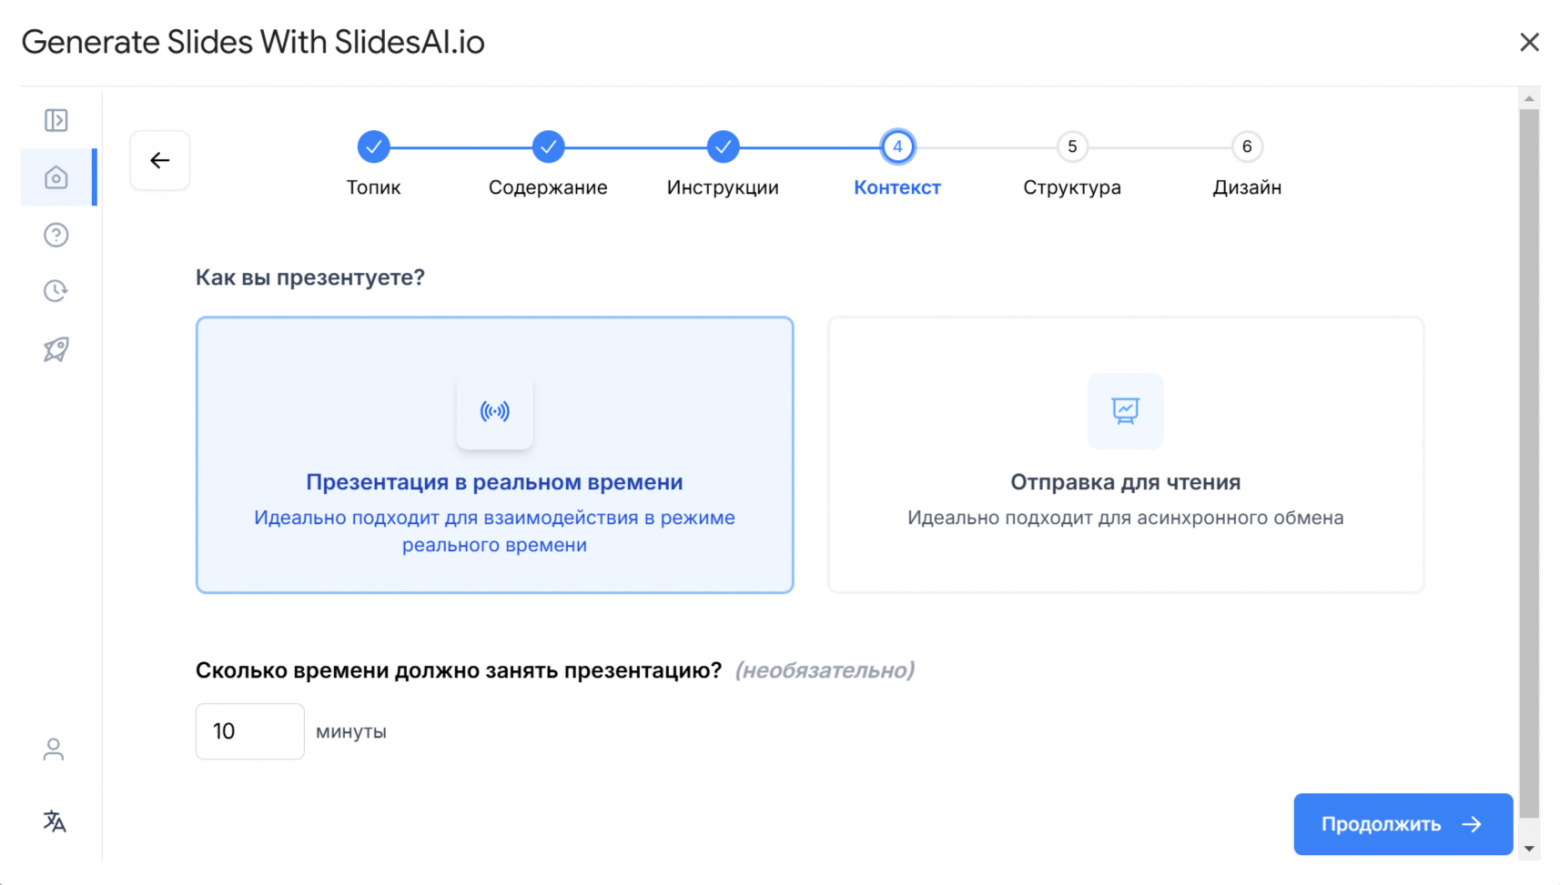This screenshot has height=885, width=1560.
Task: Change language via the translate icon
Action: coord(55,822)
